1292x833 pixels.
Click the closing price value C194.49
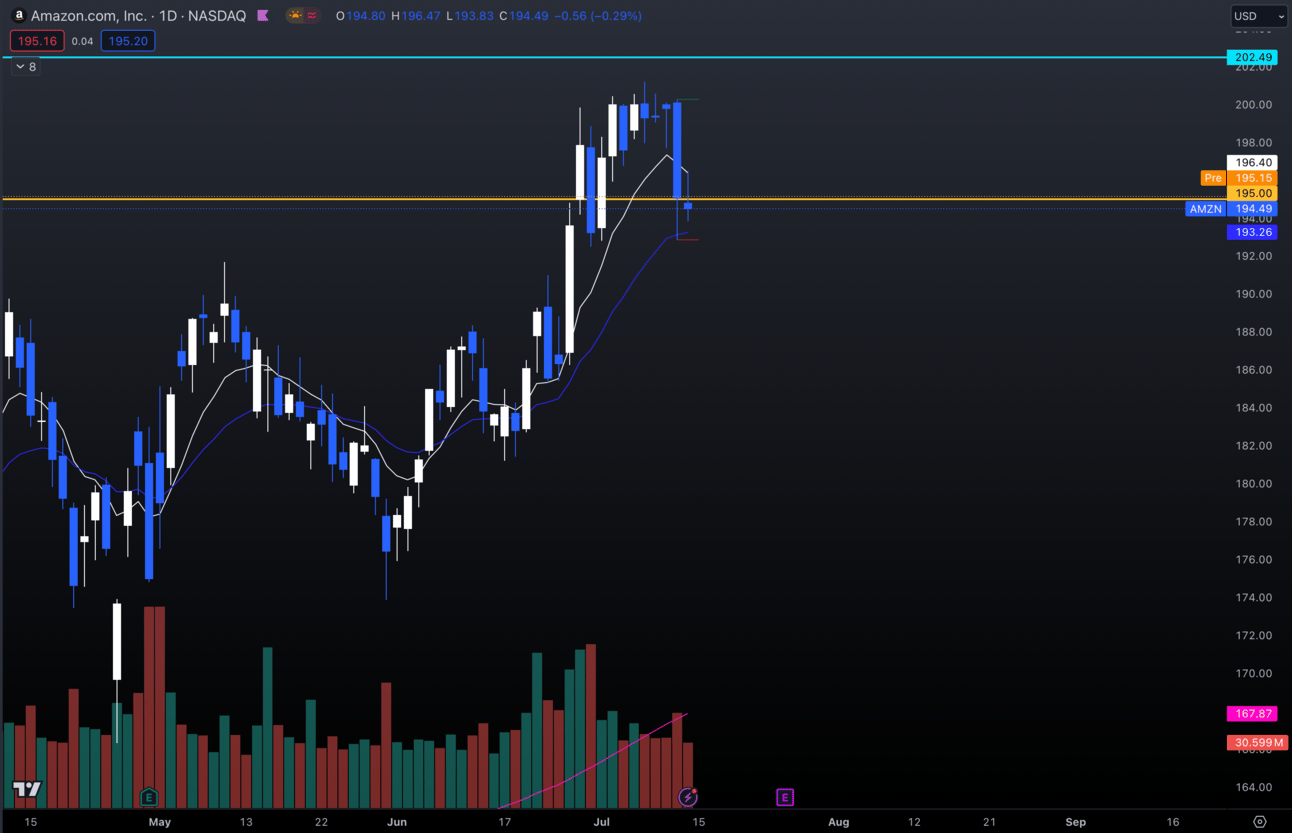click(524, 16)
